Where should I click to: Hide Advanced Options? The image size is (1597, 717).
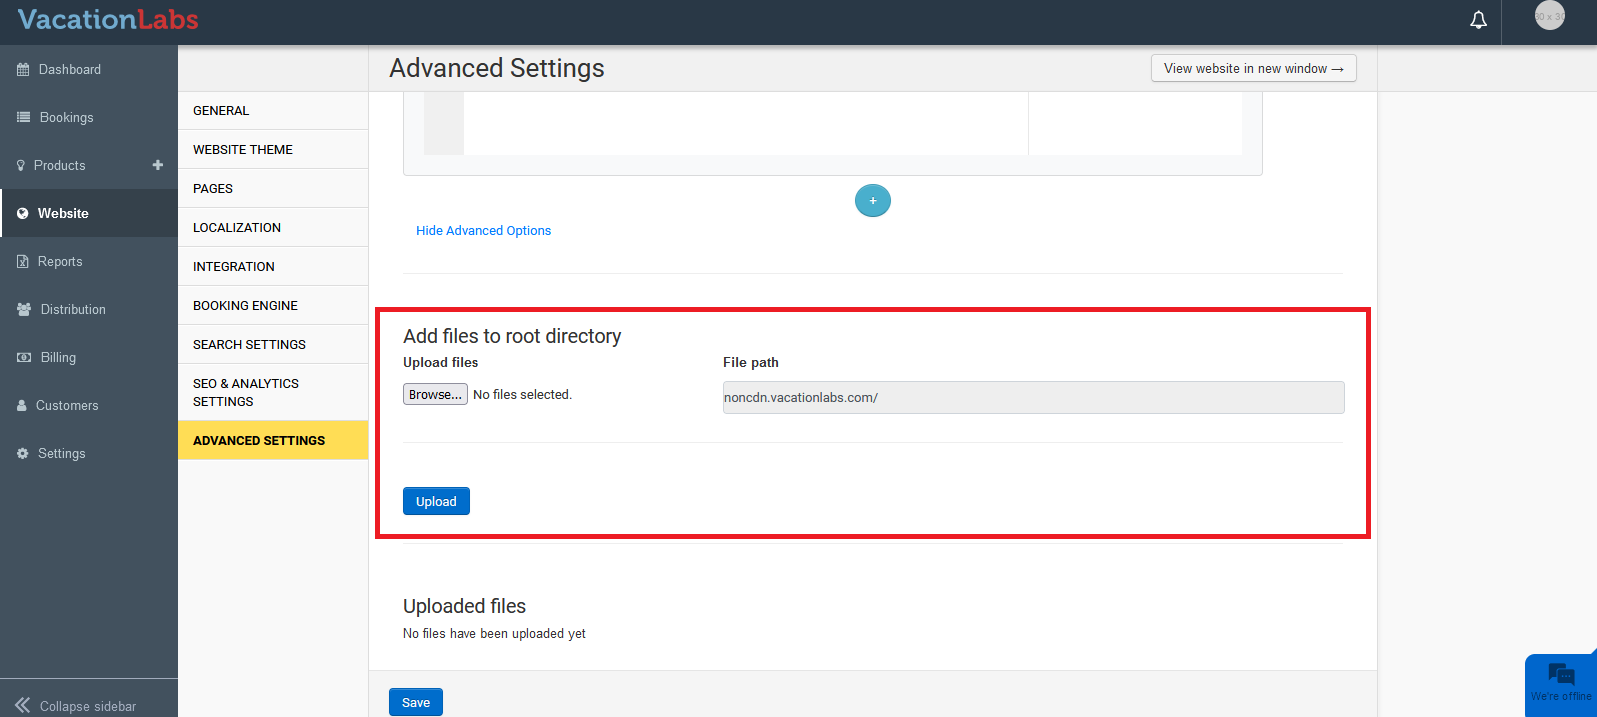click(483, 231)
